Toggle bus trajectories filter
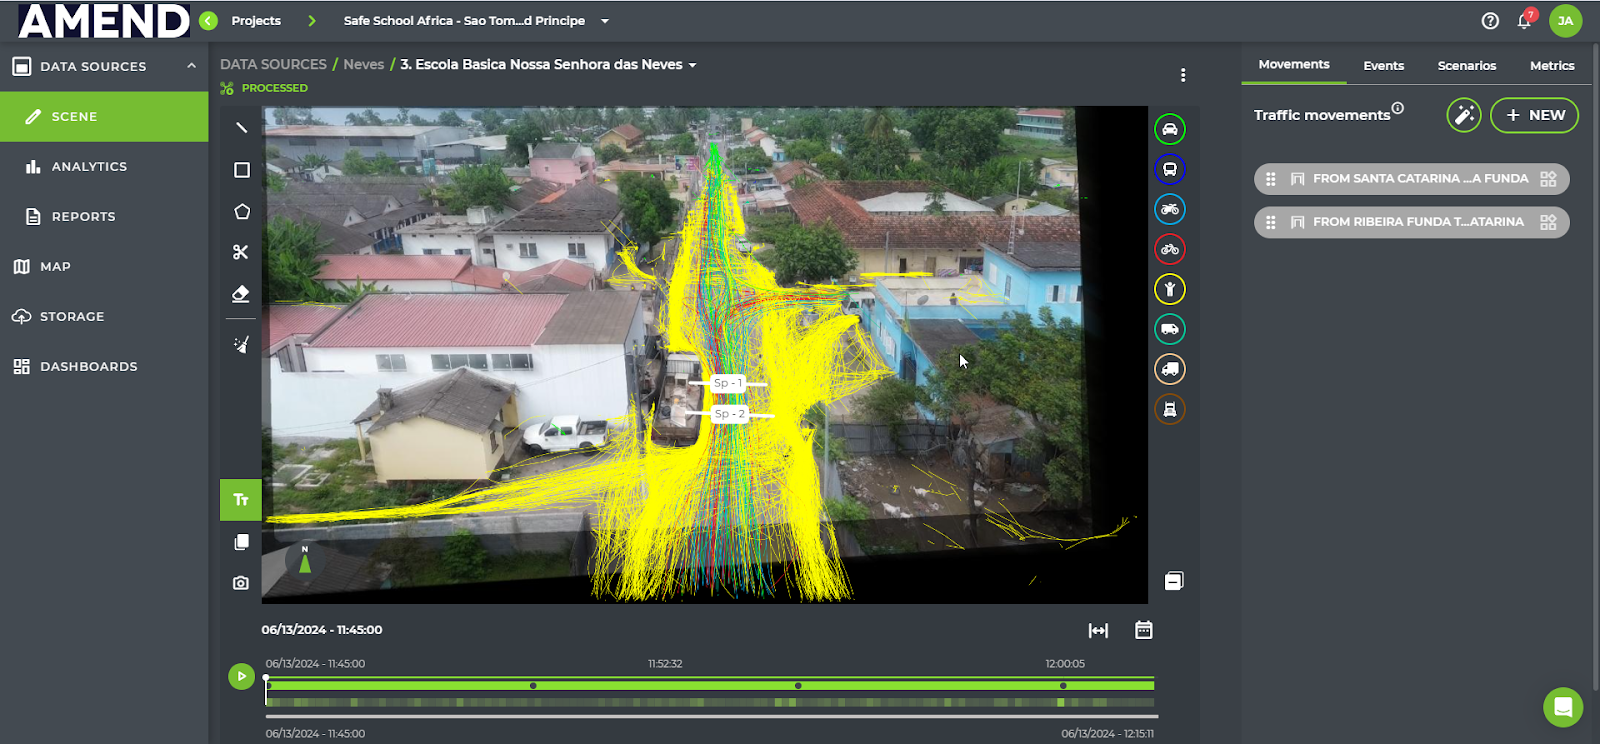 click(x=1170, y=169)
